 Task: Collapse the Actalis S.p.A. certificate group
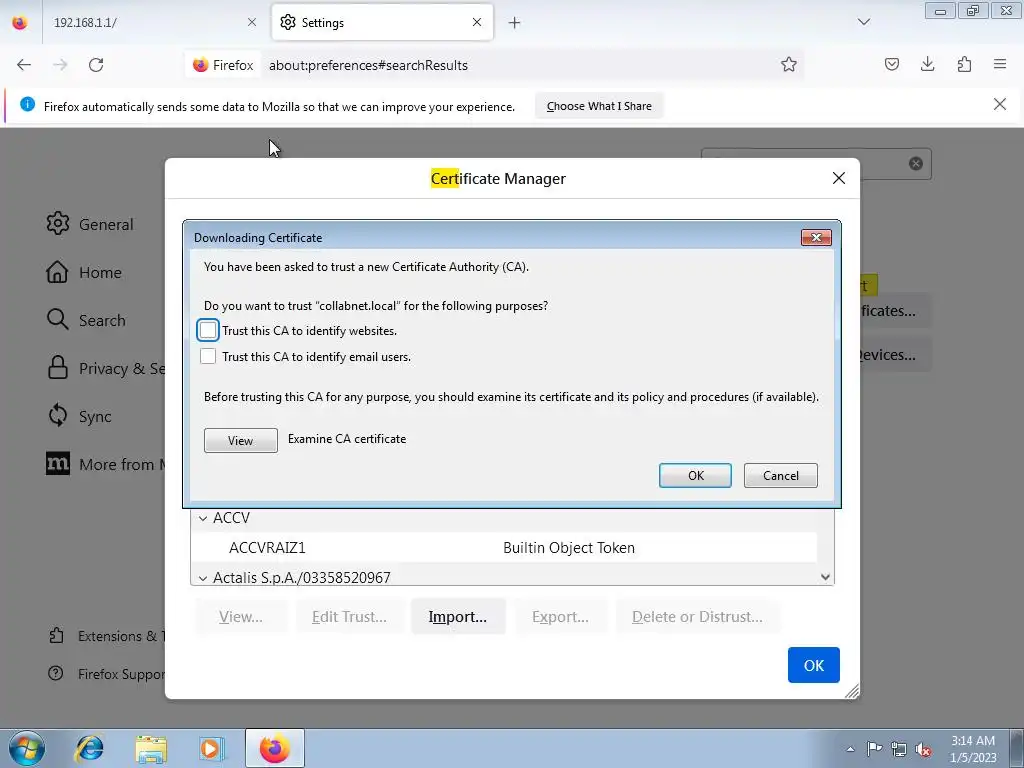pos(203,578)
